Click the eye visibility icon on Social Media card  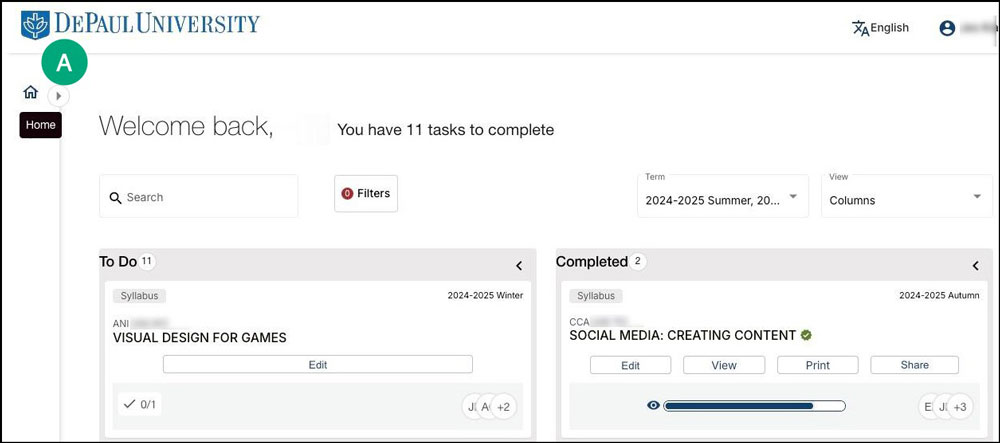pyautogui.click(x=653, y=405)
